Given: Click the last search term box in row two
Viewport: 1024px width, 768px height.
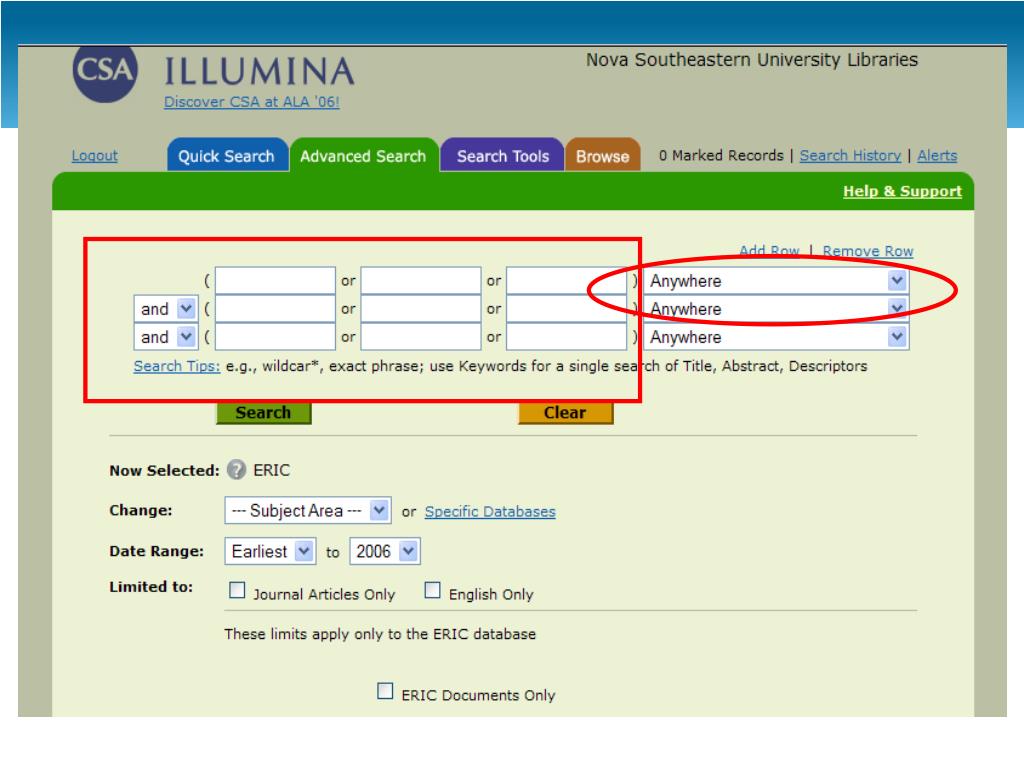Looking at the screenshot, I should point(566,309).
